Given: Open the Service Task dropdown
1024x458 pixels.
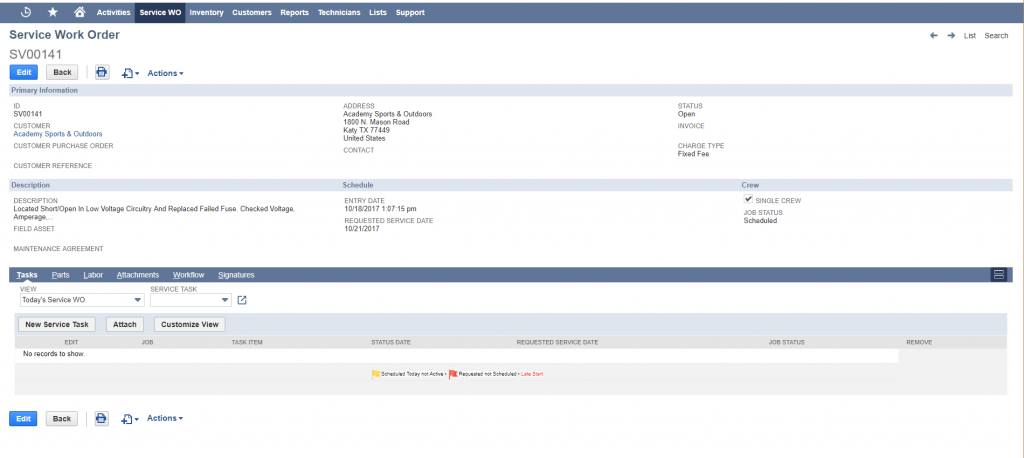Looking at the screenshot, I should pos(190,300).
